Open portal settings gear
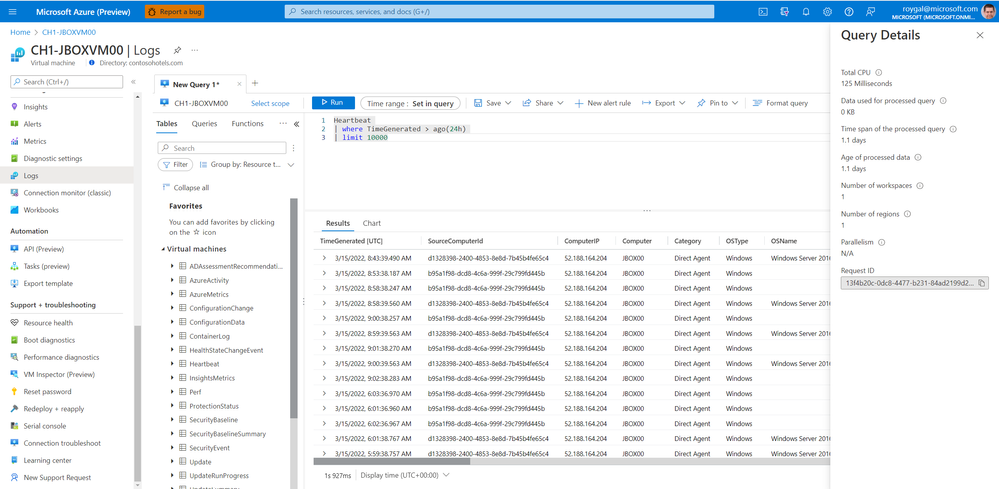 click(827, 11)
